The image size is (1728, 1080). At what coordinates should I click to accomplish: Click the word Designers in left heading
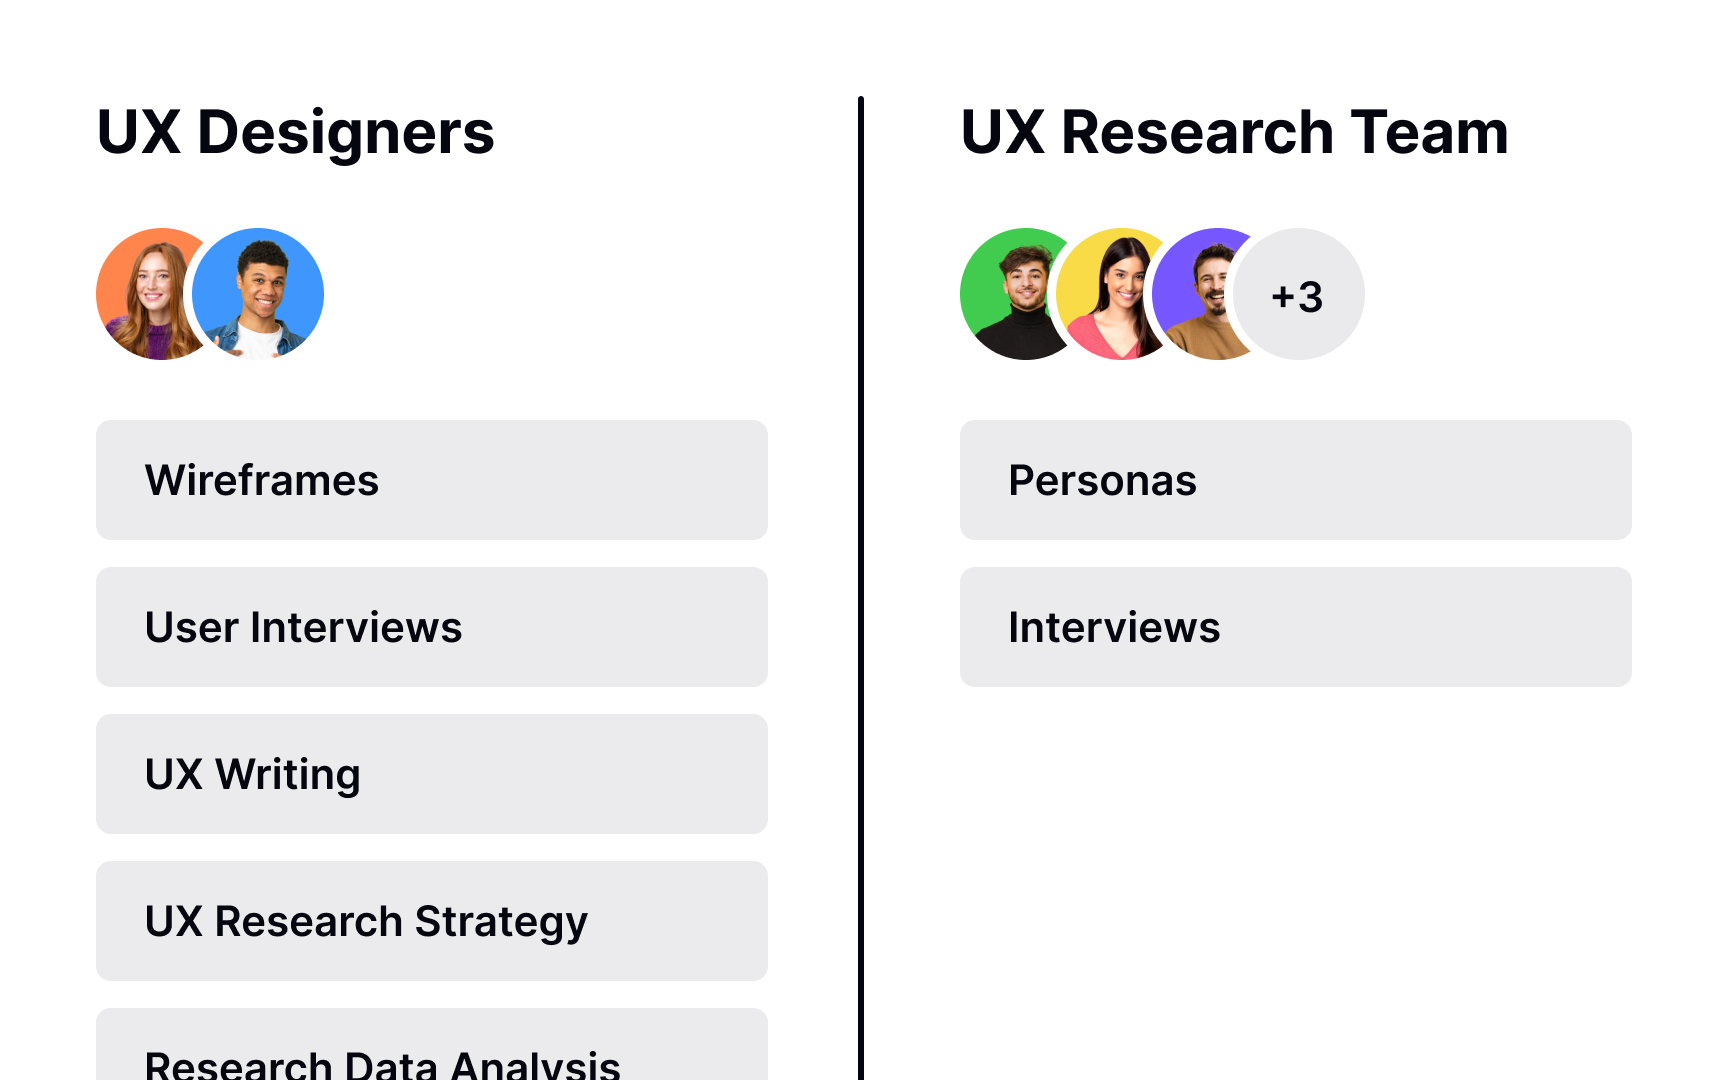pos(346,132)
